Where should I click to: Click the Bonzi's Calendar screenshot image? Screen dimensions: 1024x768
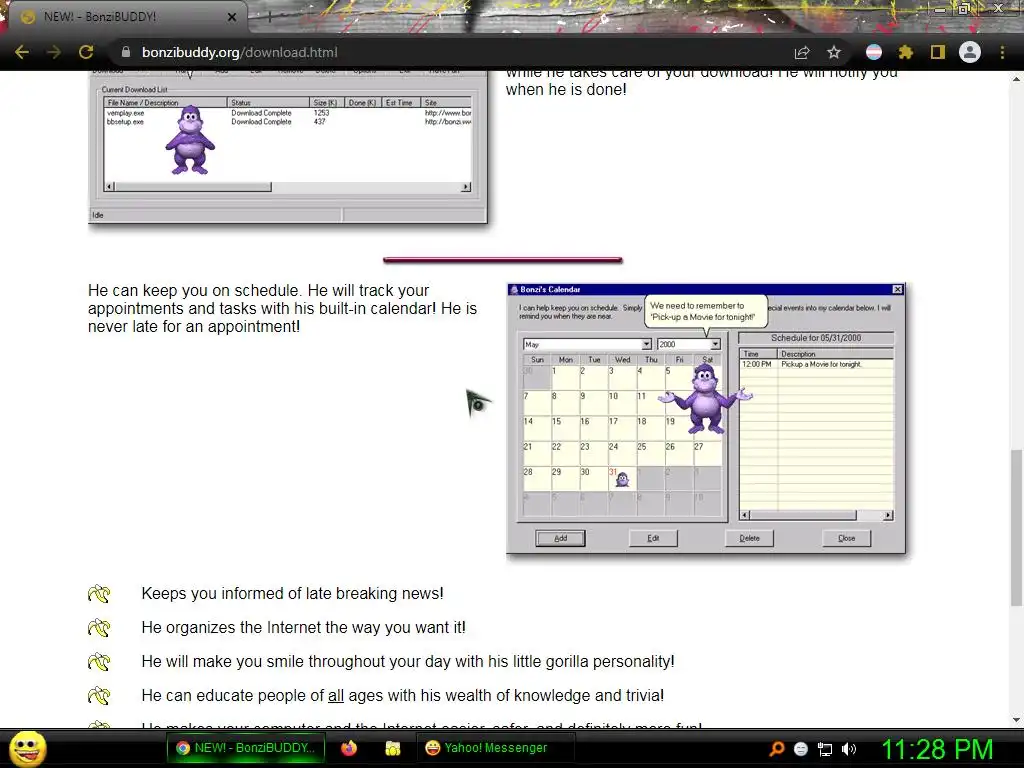pyautogui.click(x=706, y=419)
